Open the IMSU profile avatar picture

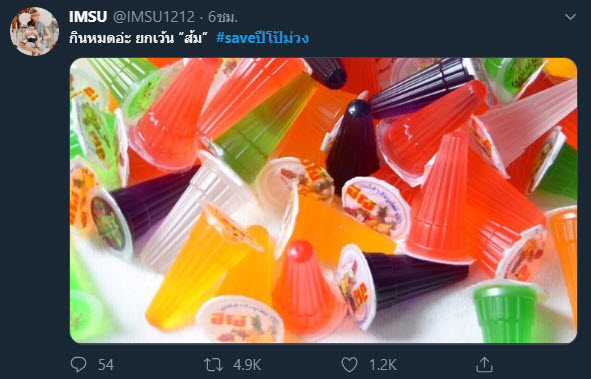34,32
